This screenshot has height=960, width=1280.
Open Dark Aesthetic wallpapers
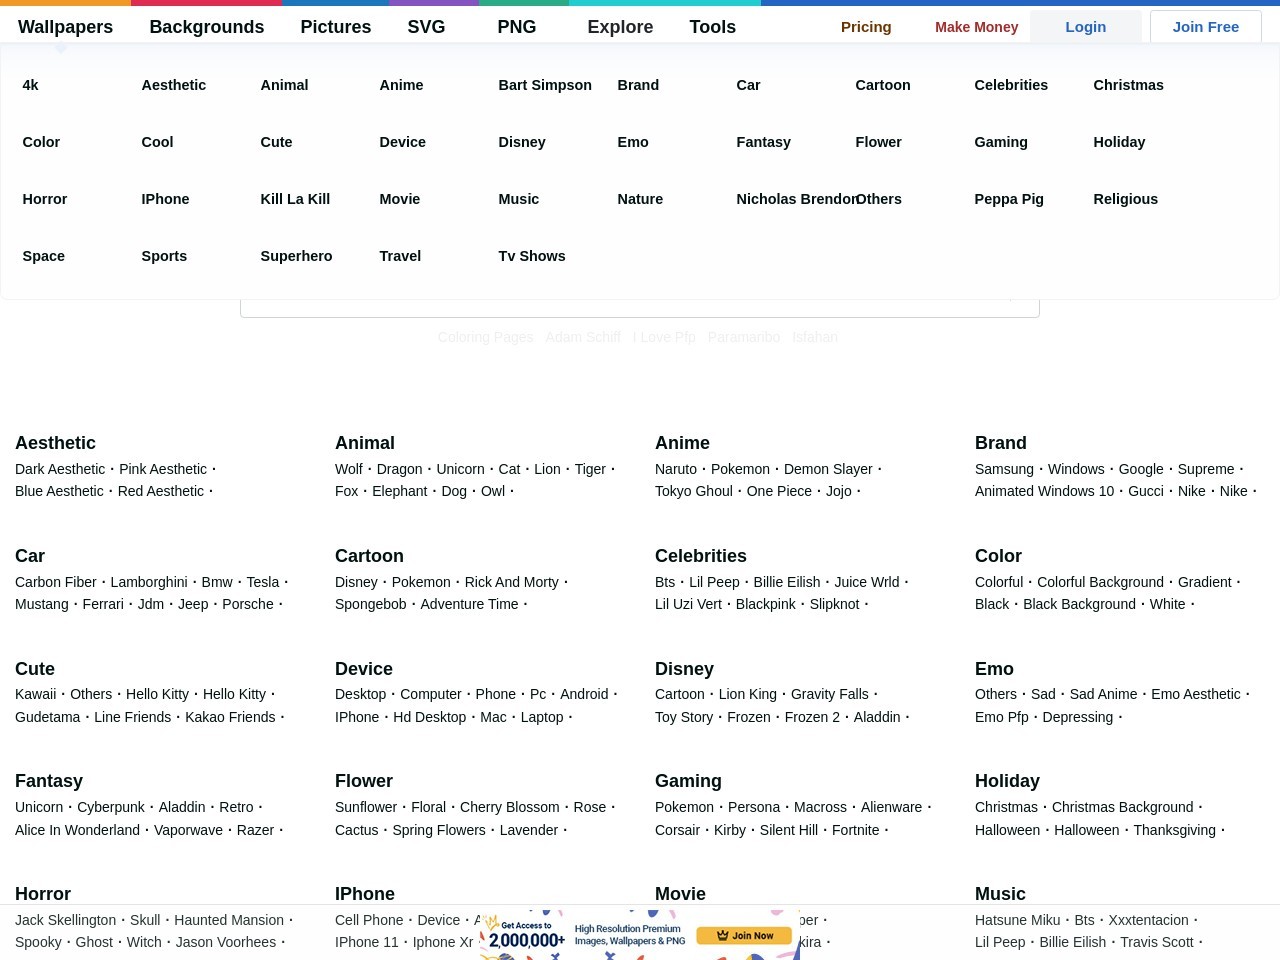coord(60,469)
